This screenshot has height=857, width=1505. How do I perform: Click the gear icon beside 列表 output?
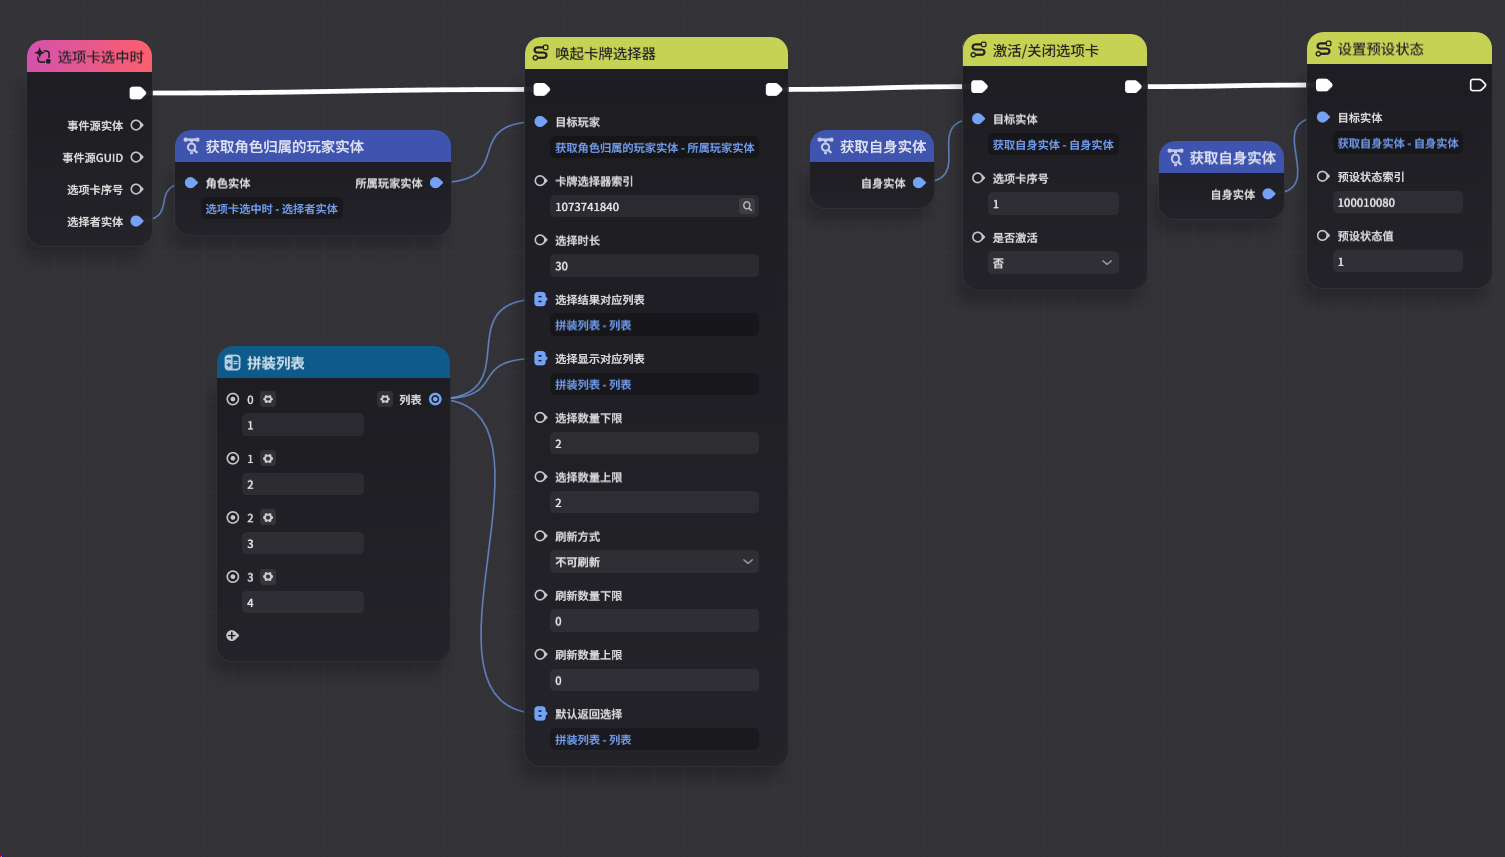[x=385, y=399]
